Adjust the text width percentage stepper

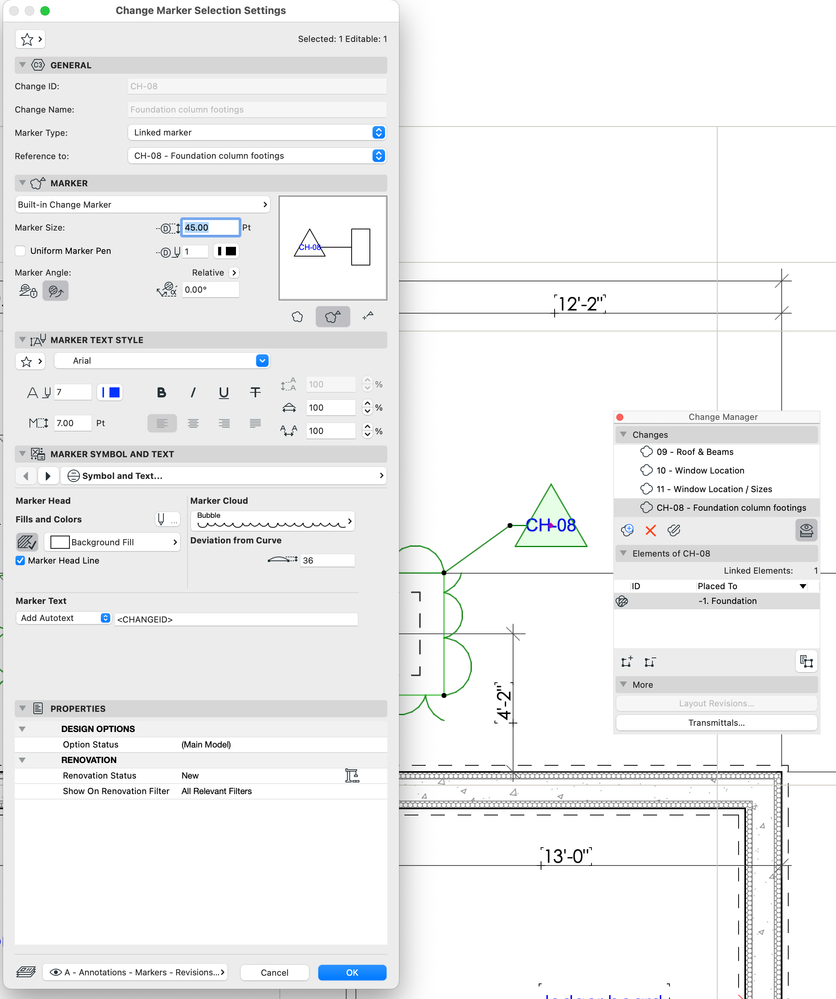pyautogui.click(x=367, y=408)
